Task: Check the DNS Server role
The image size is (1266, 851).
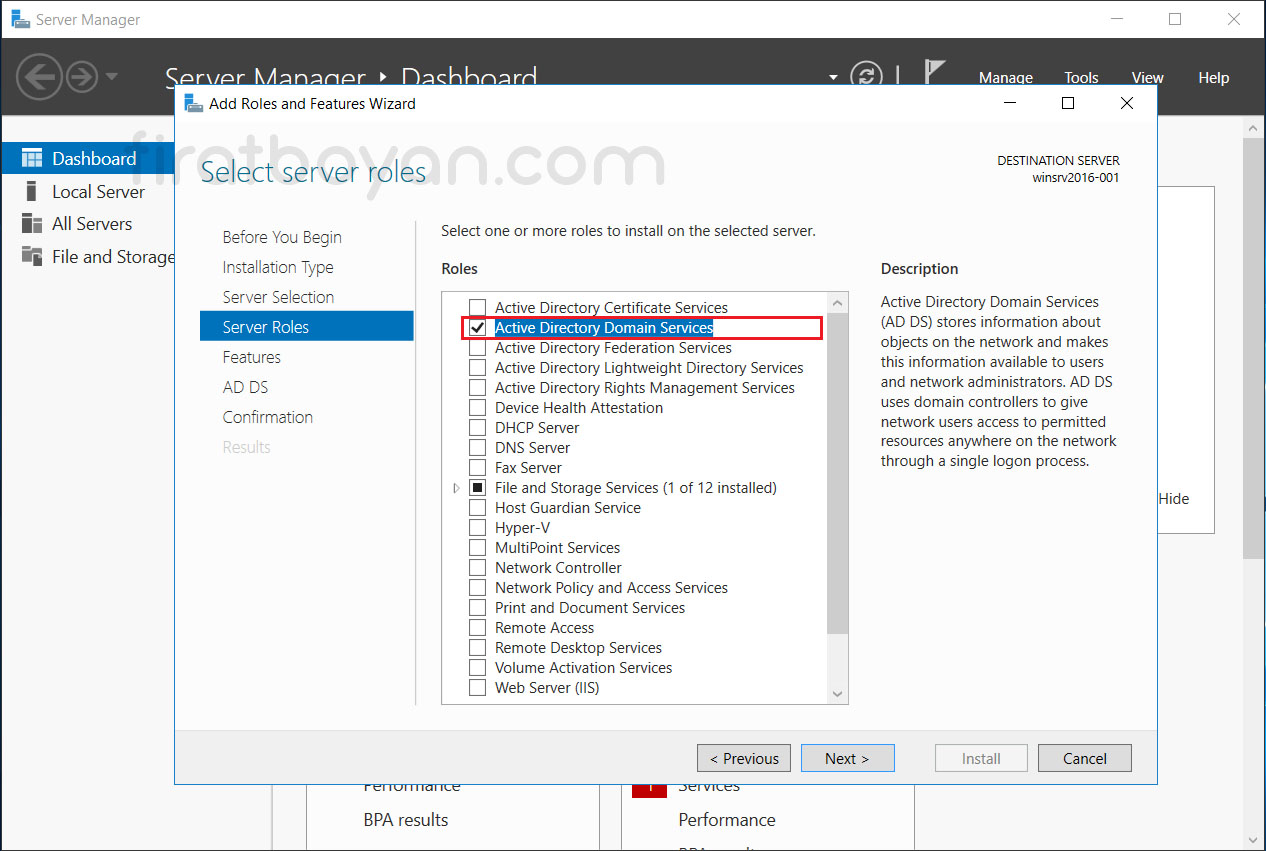Action: 478,448
